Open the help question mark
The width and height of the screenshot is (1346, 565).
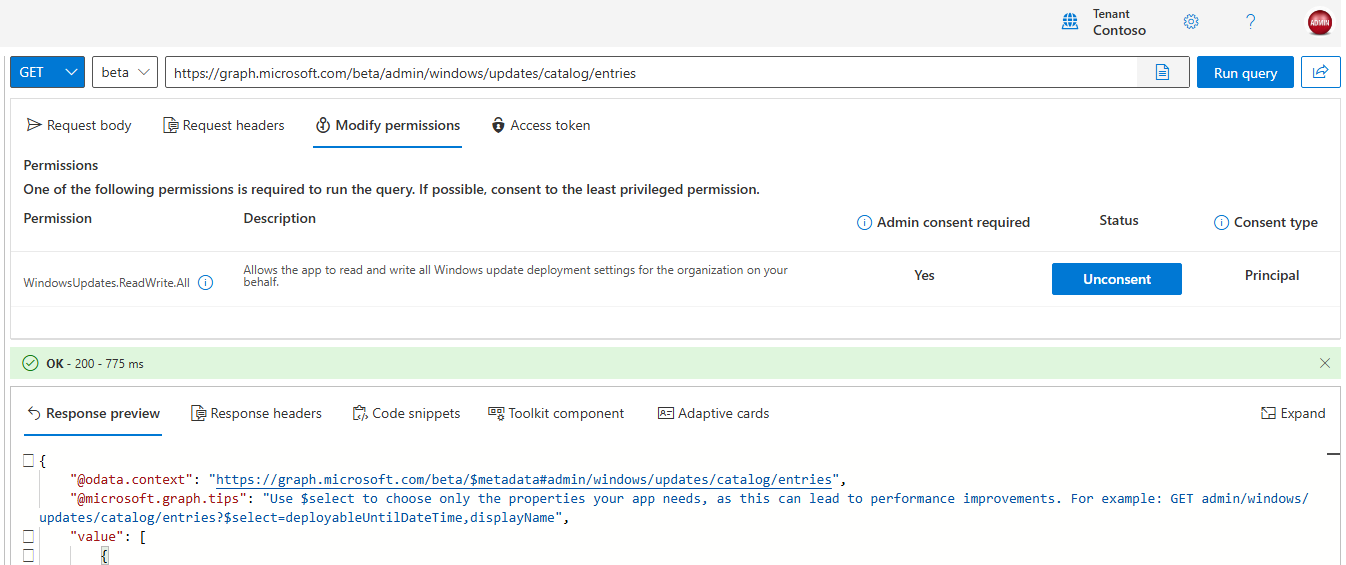1250,22
